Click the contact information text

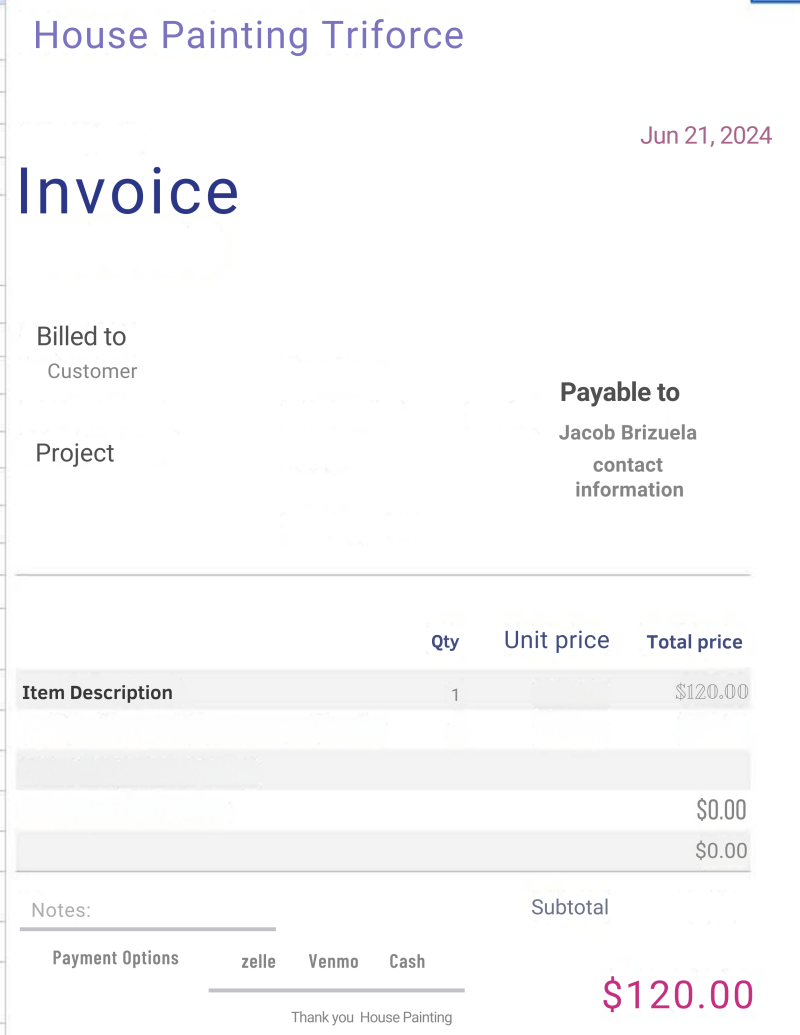click(x=629, y=477)
